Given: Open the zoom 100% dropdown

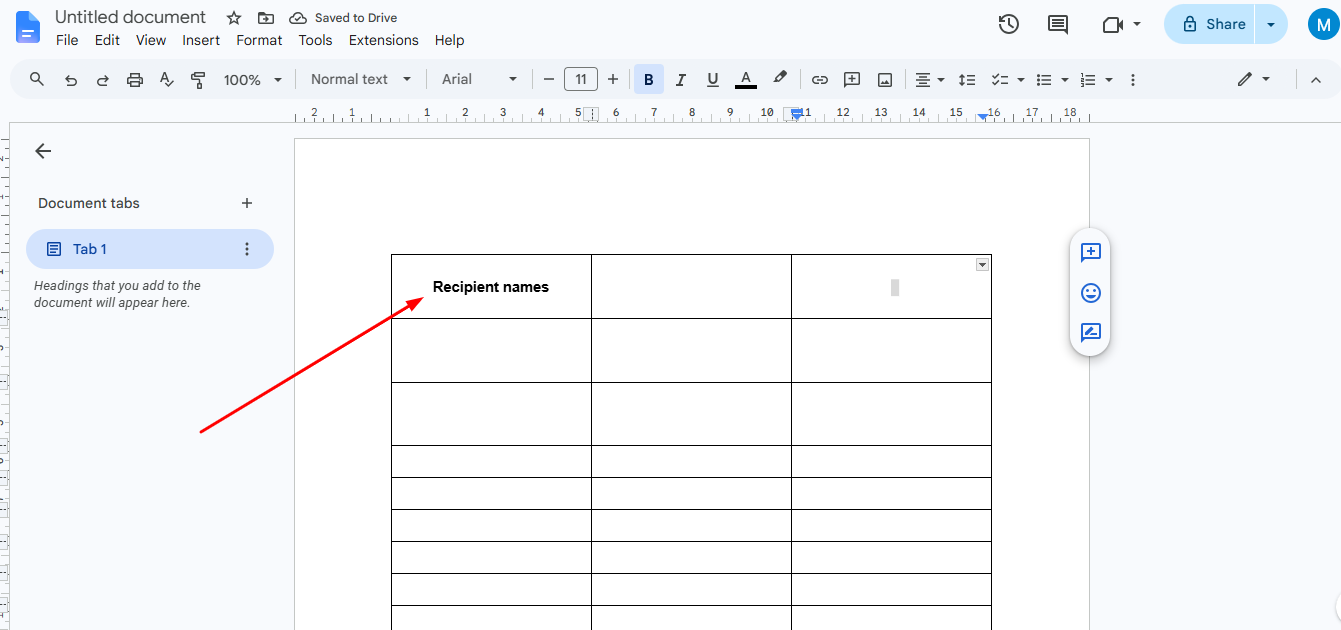Looking at the screenshot, I should (x=253, y=80).
